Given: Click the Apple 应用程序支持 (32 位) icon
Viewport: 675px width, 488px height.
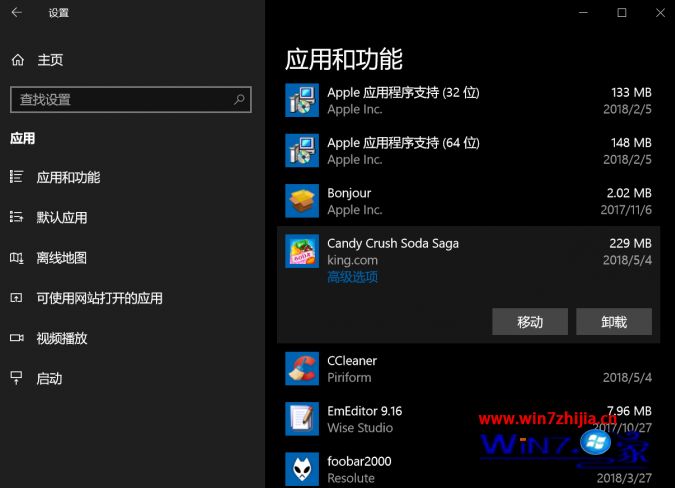Looking at the screenshot, I should (302, 100).
